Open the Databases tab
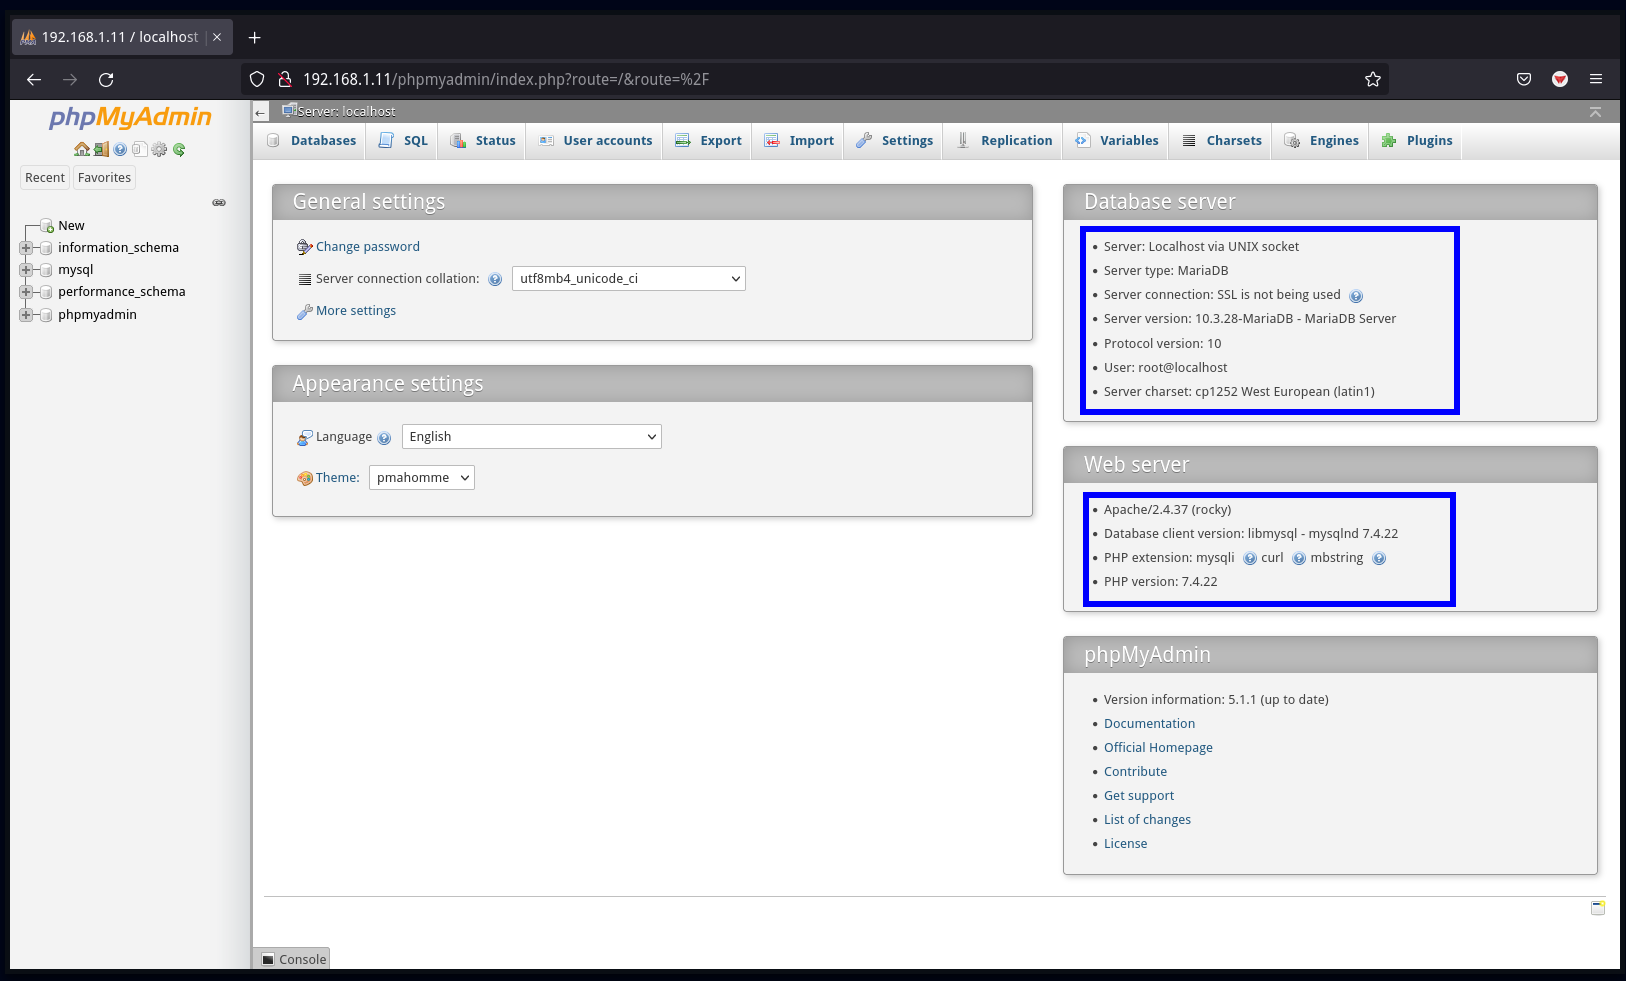This screenshot has height=981, width=1626. tap(311, 141)
